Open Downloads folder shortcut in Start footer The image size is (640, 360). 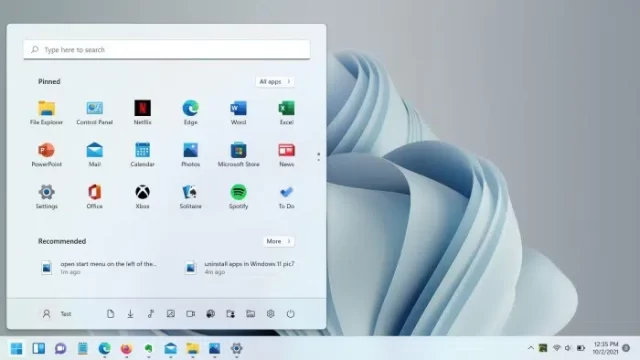[131, 313]
